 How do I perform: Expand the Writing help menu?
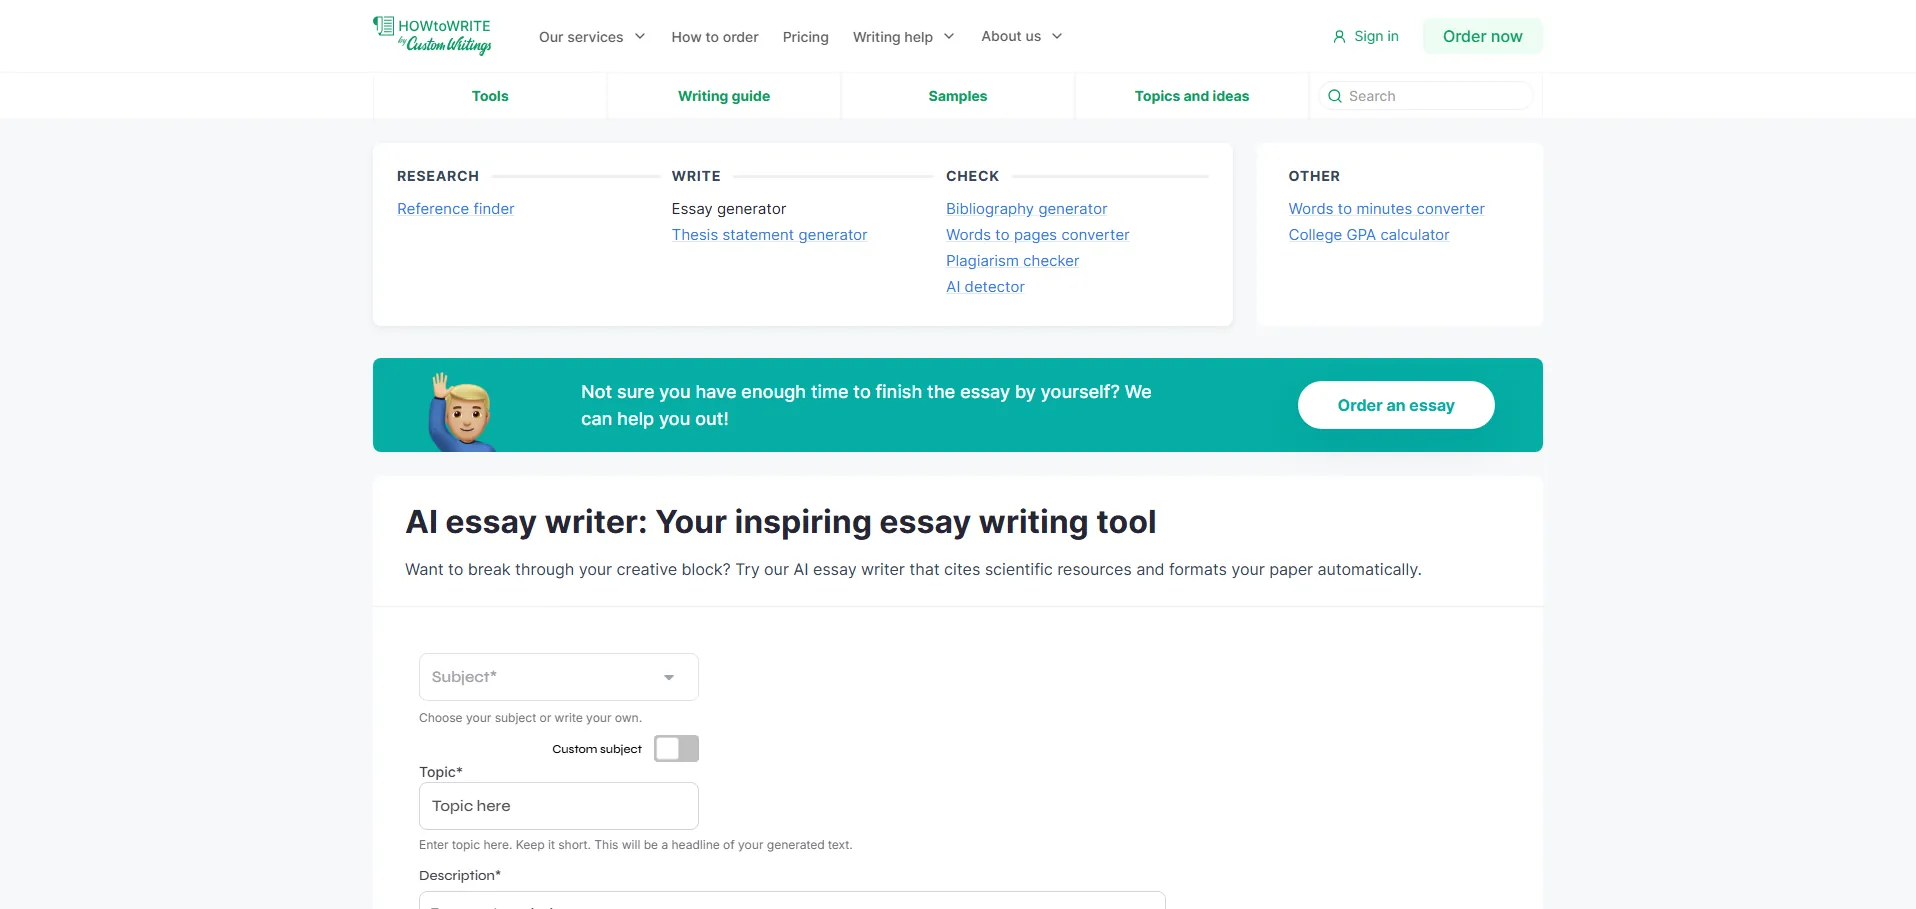pyautogui.click(x=903, y=37)
